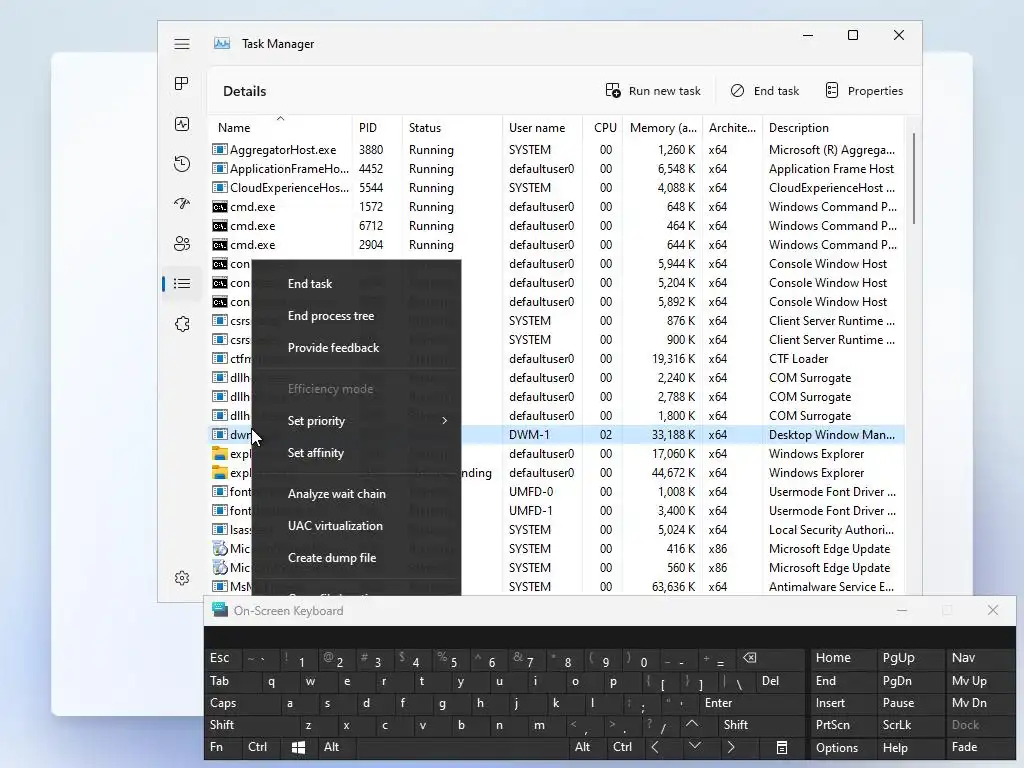Choose Create dump file
1024x768 pixels.
357,558
